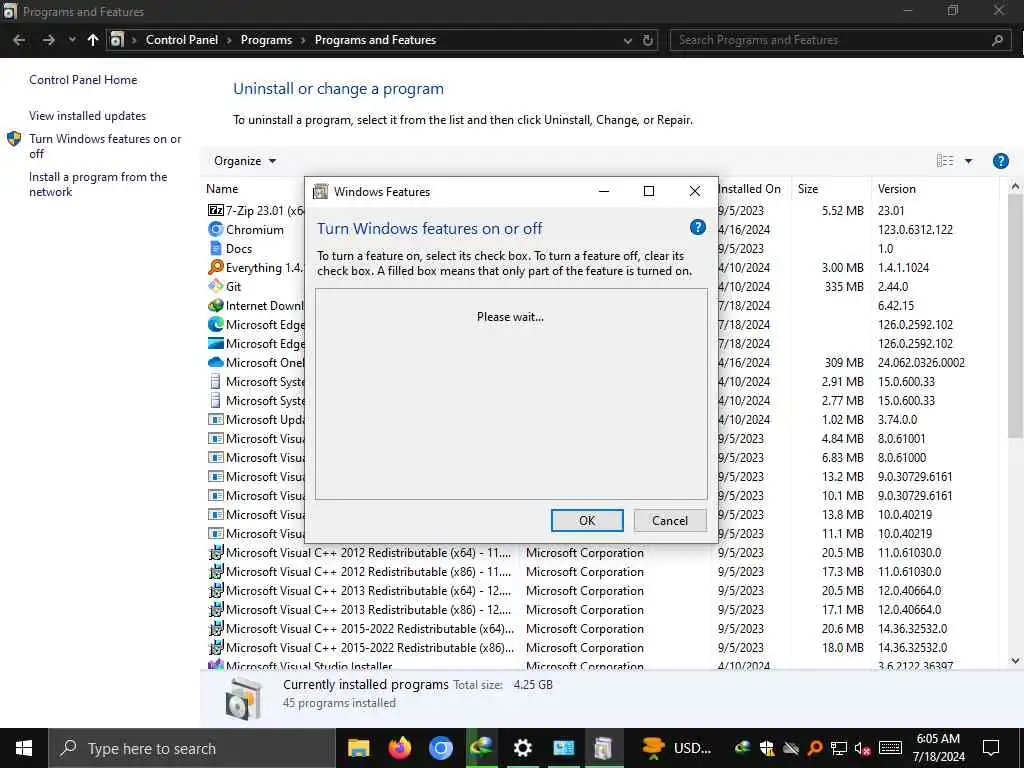The height and width of the screenshot is (768, 1024).
Task: Click the scroll down arrow of list
Action: click(1015, 661)
